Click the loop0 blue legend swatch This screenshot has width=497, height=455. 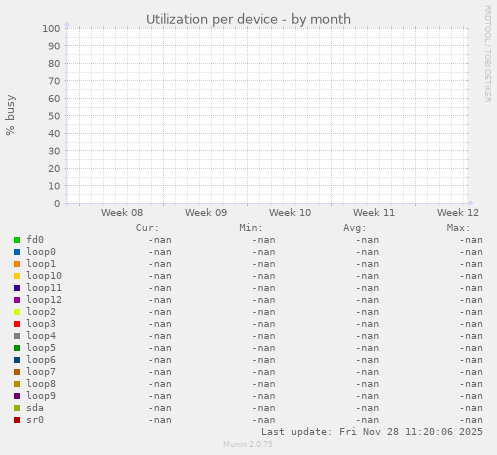coord(17,252)
